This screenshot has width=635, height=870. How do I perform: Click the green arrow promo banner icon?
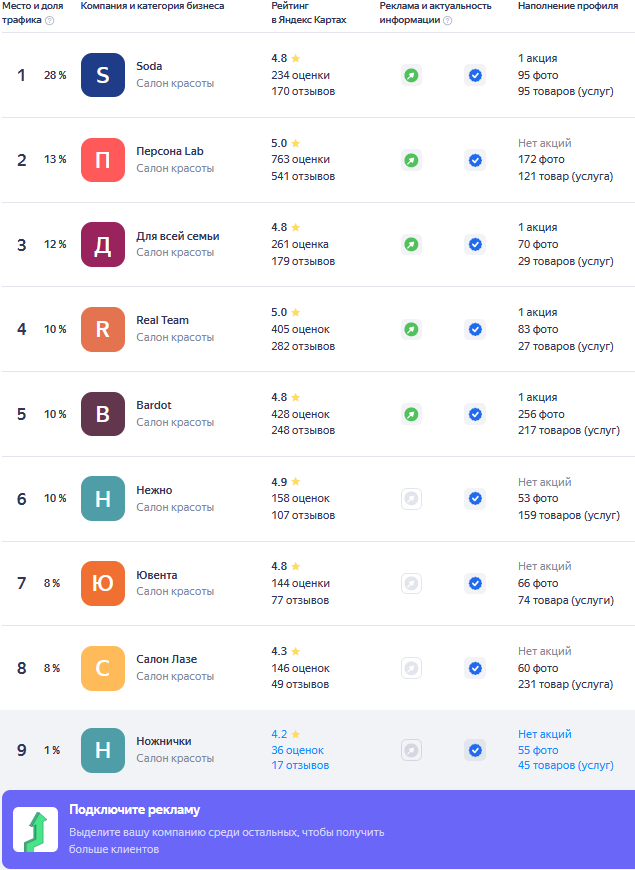click(x=35, y=831)
